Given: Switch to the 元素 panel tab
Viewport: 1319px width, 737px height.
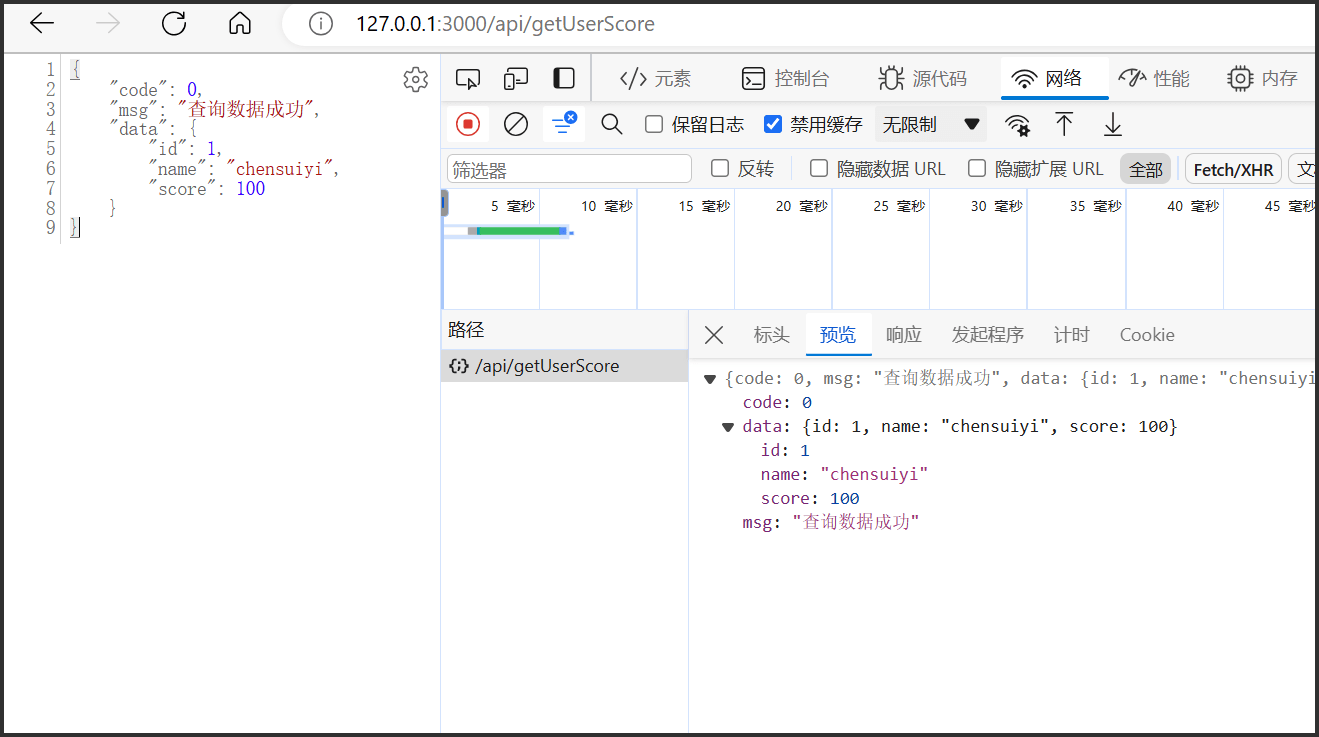Looking at the screenshot, I should click(x=655, y=78).
